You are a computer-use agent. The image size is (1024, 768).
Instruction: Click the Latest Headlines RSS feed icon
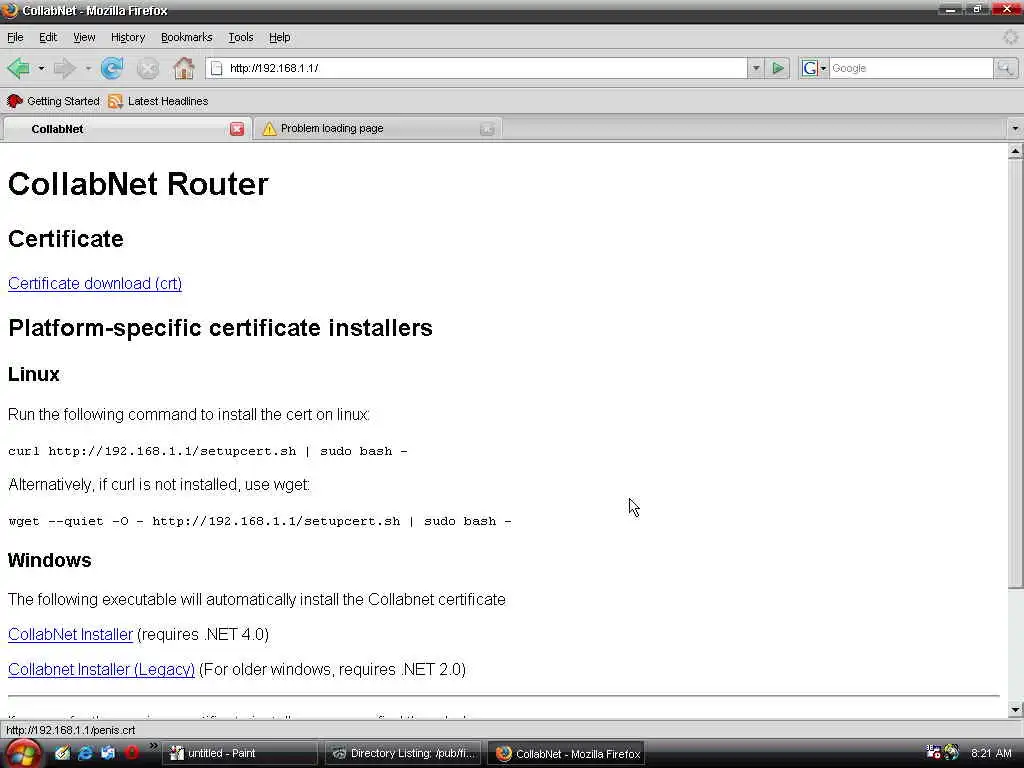pyautogui.click(x=116, y=101)
